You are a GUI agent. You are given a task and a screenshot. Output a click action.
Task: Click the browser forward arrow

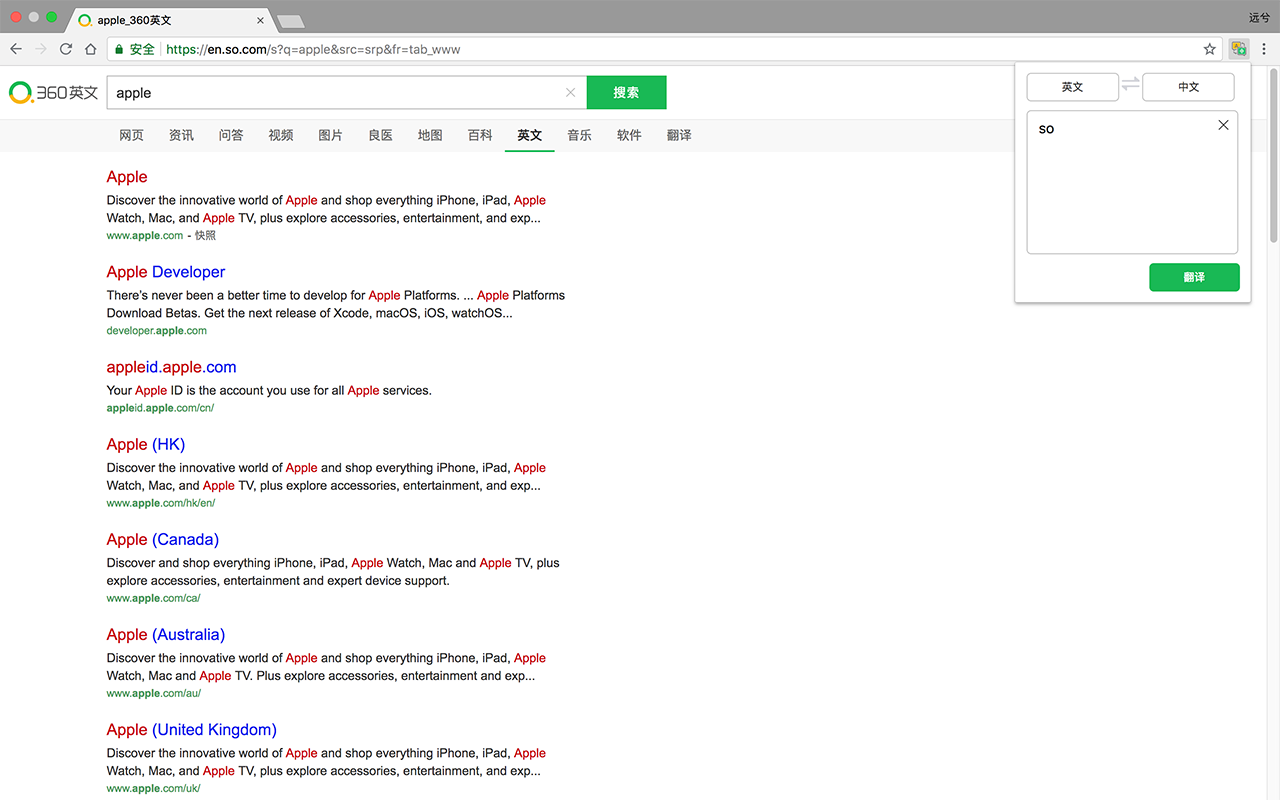tap(41, 49)
